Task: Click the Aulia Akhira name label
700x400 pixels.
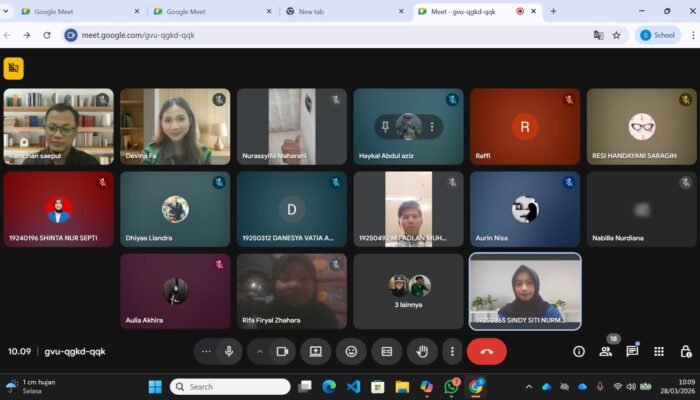Action: 144,320
